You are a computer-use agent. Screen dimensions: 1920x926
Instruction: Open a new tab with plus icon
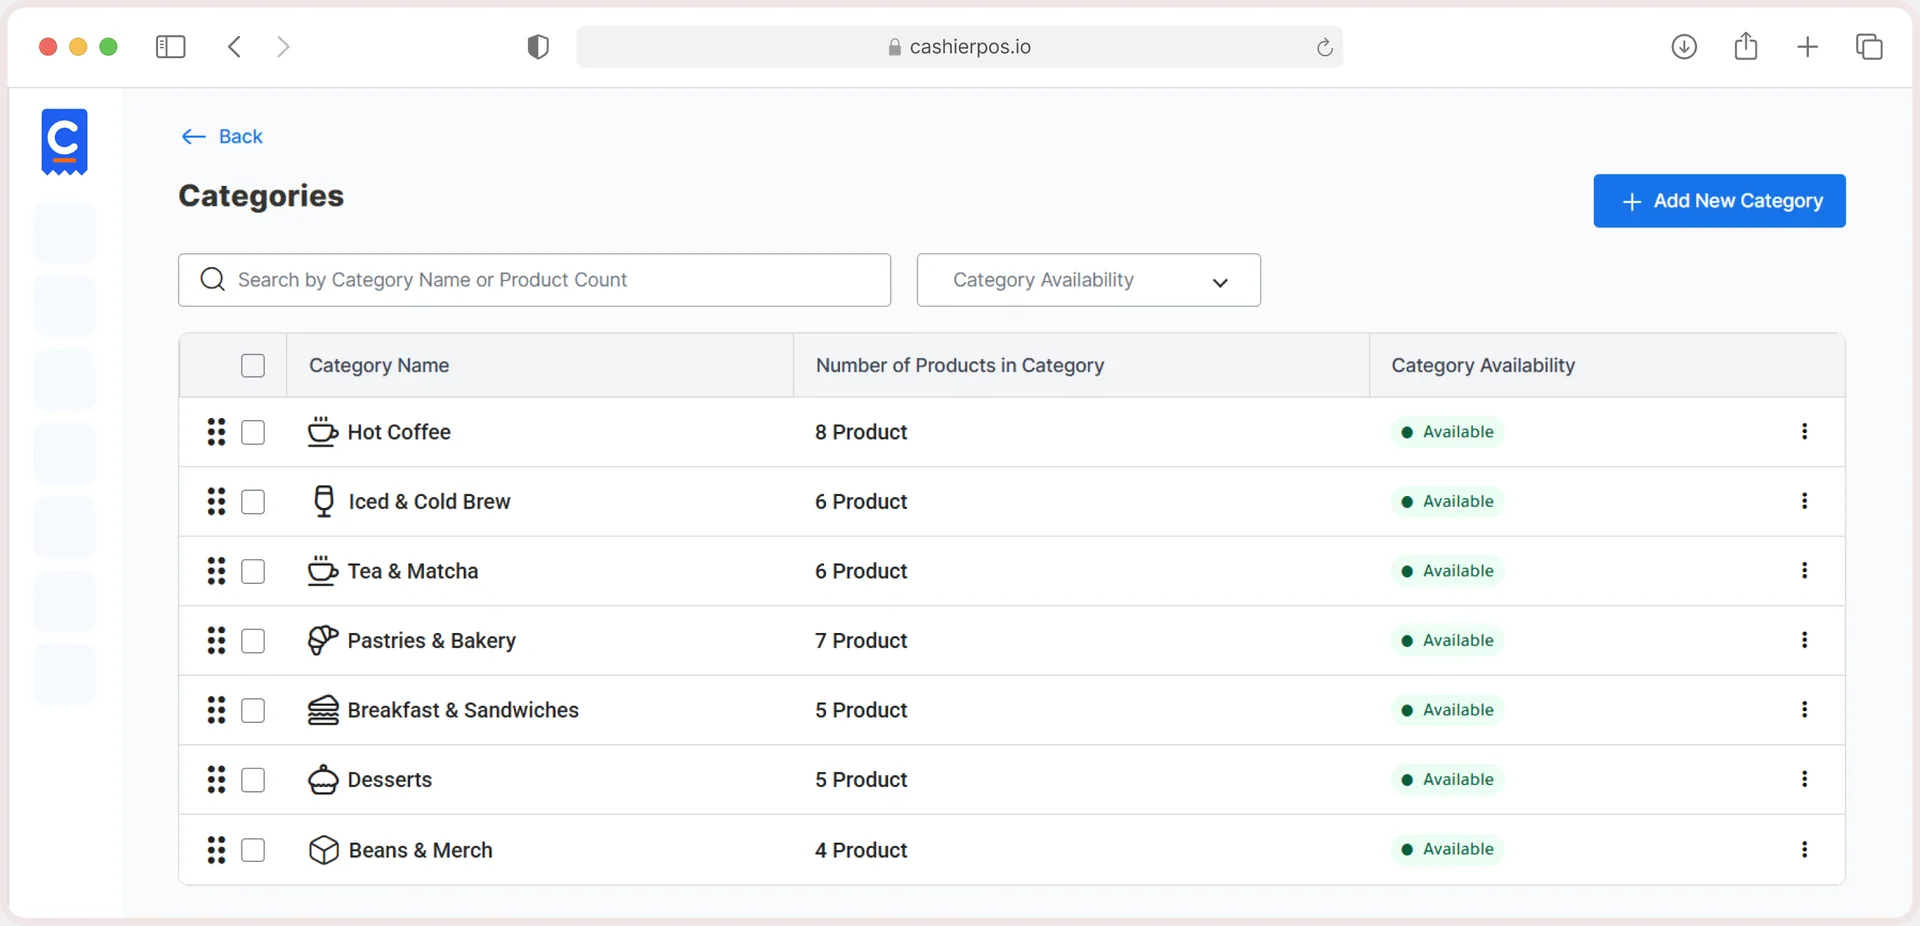(x=1807, y=47)
